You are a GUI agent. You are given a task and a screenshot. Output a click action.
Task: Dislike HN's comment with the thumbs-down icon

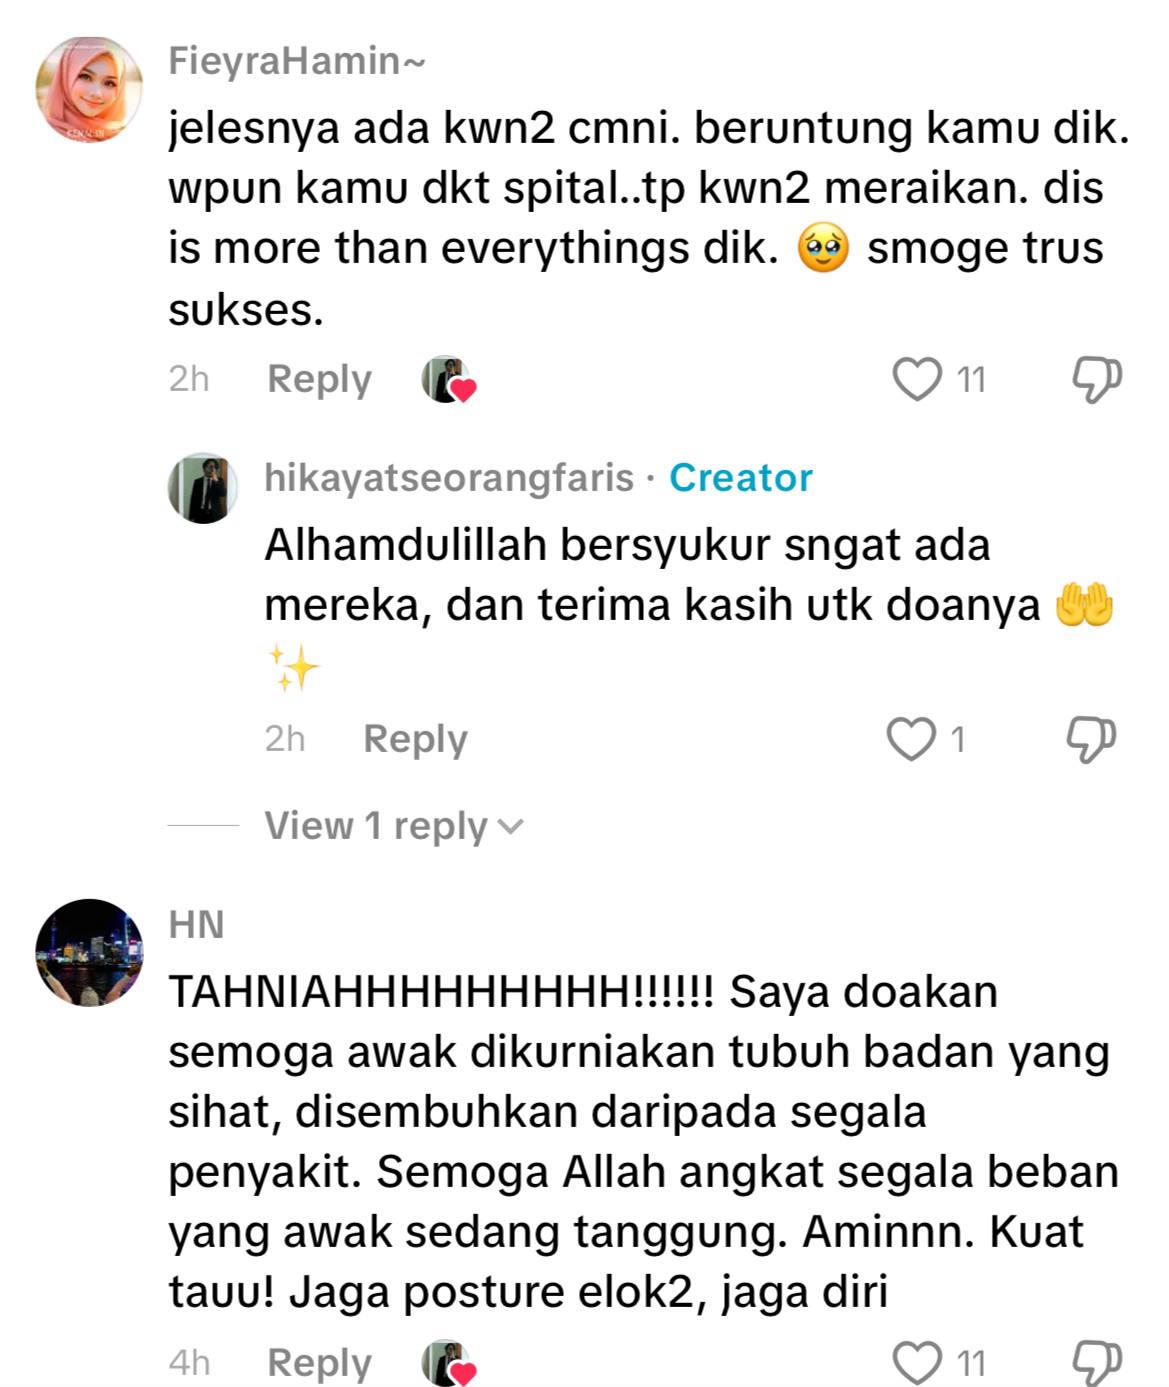coord(1097,1363)
